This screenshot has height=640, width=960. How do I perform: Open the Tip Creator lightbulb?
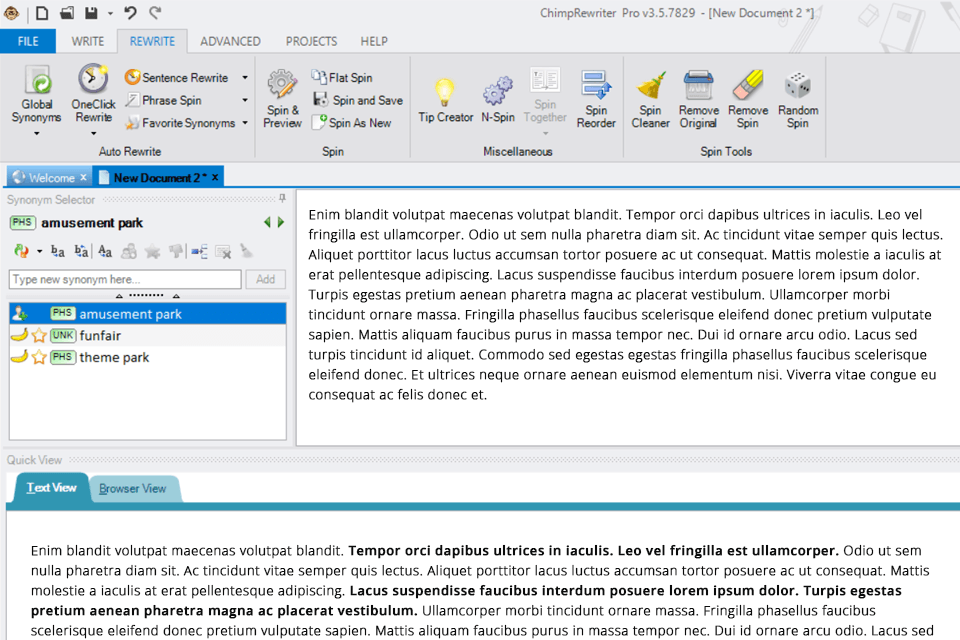coord(446,99)
